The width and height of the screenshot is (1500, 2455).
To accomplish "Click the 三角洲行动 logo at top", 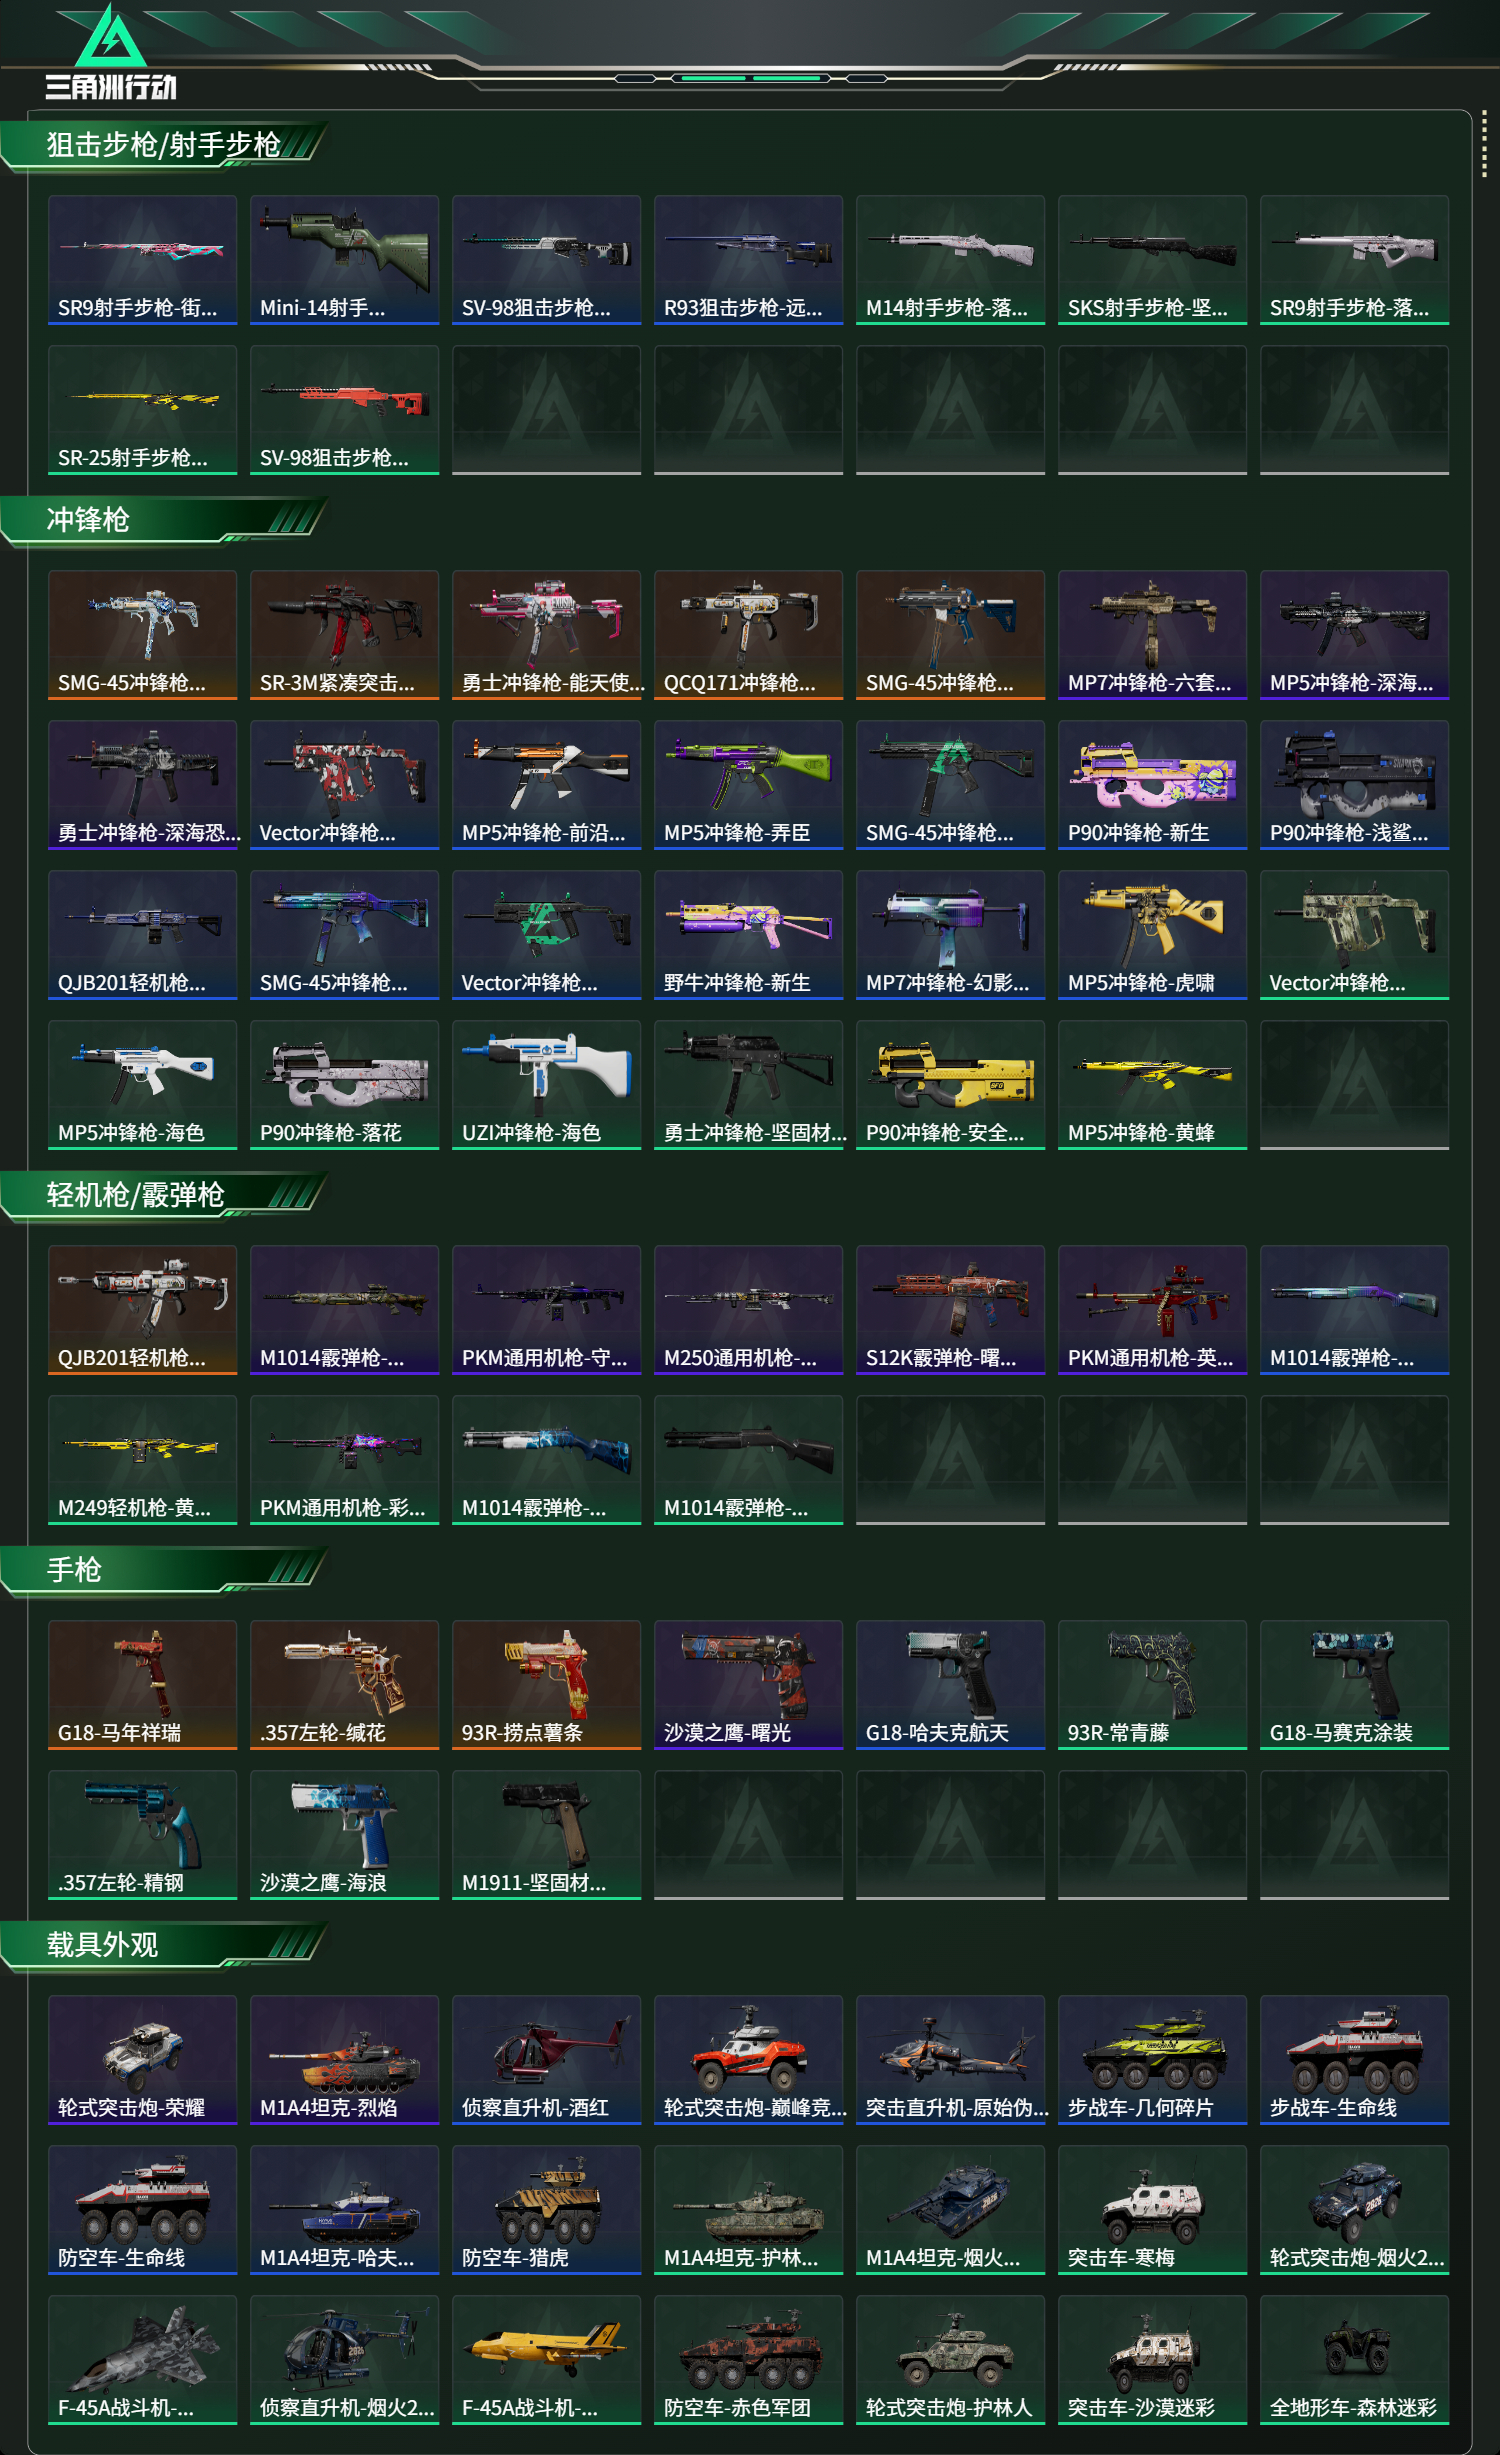I will tap(111, 53).
